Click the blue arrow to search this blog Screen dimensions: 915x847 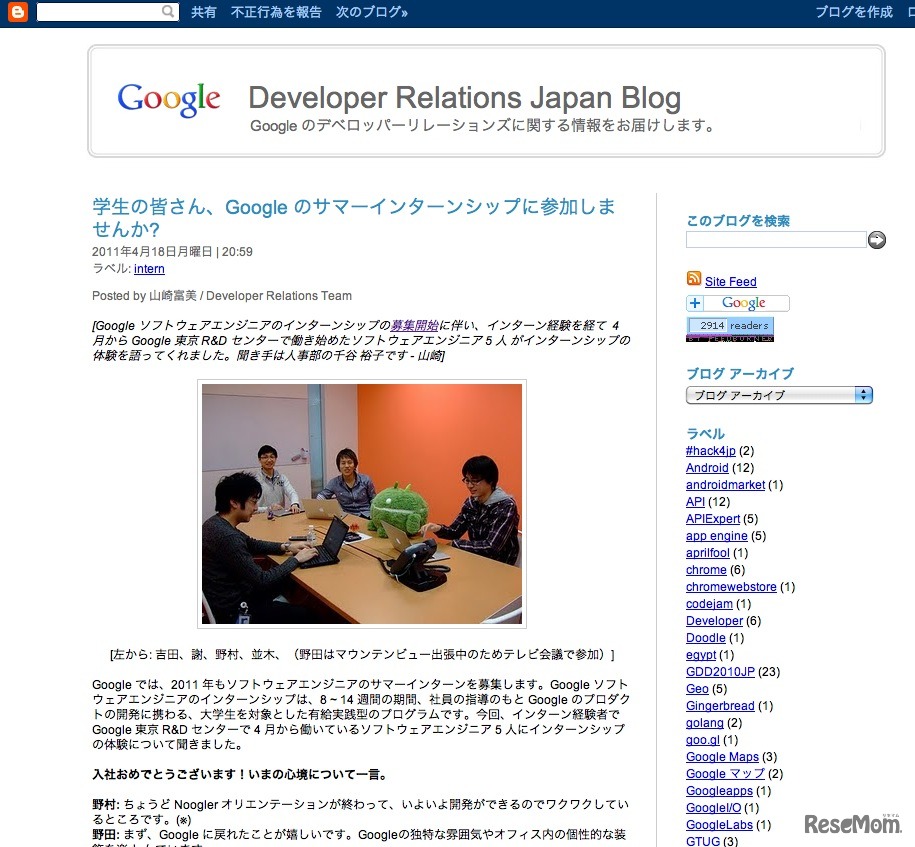pos(876,240)
